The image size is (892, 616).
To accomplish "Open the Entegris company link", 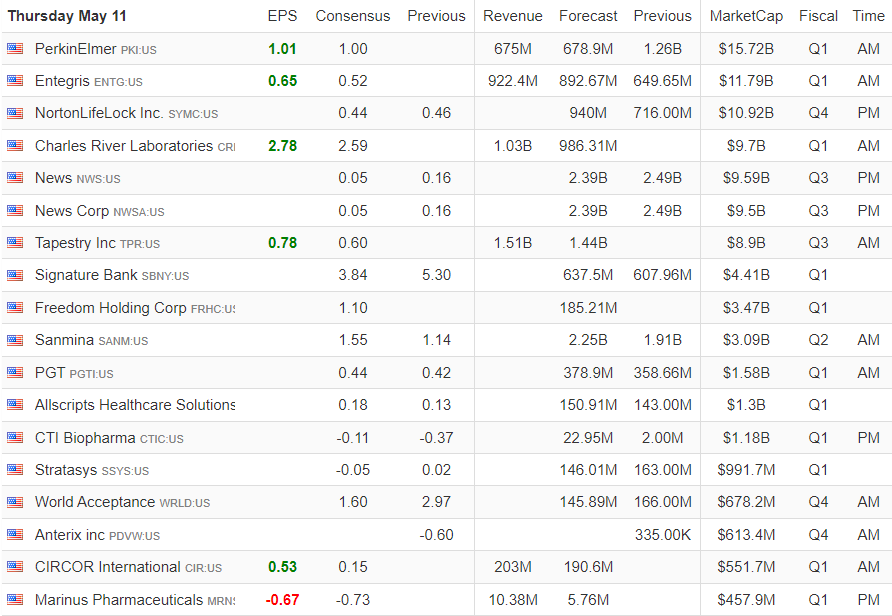I will (89, 81).
